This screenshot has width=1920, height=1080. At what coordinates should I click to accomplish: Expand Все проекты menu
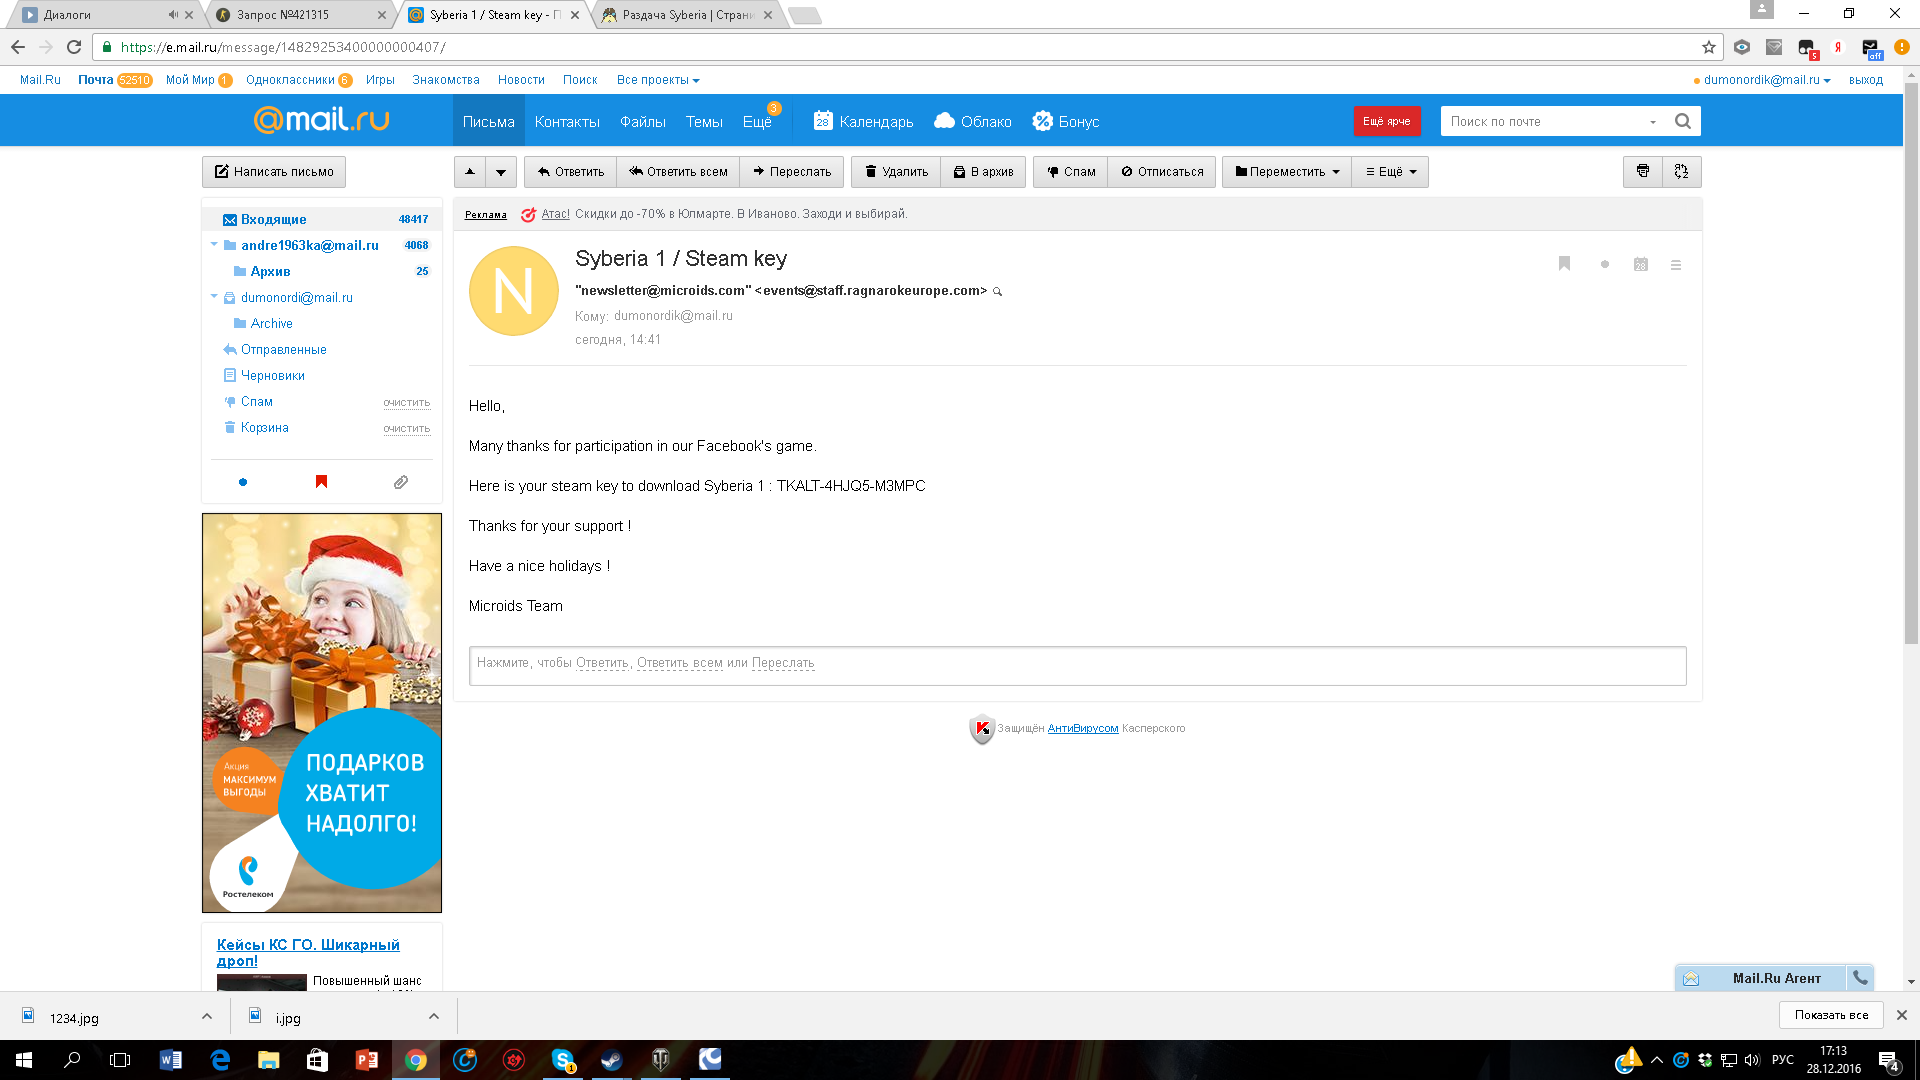tap(658, 80)
